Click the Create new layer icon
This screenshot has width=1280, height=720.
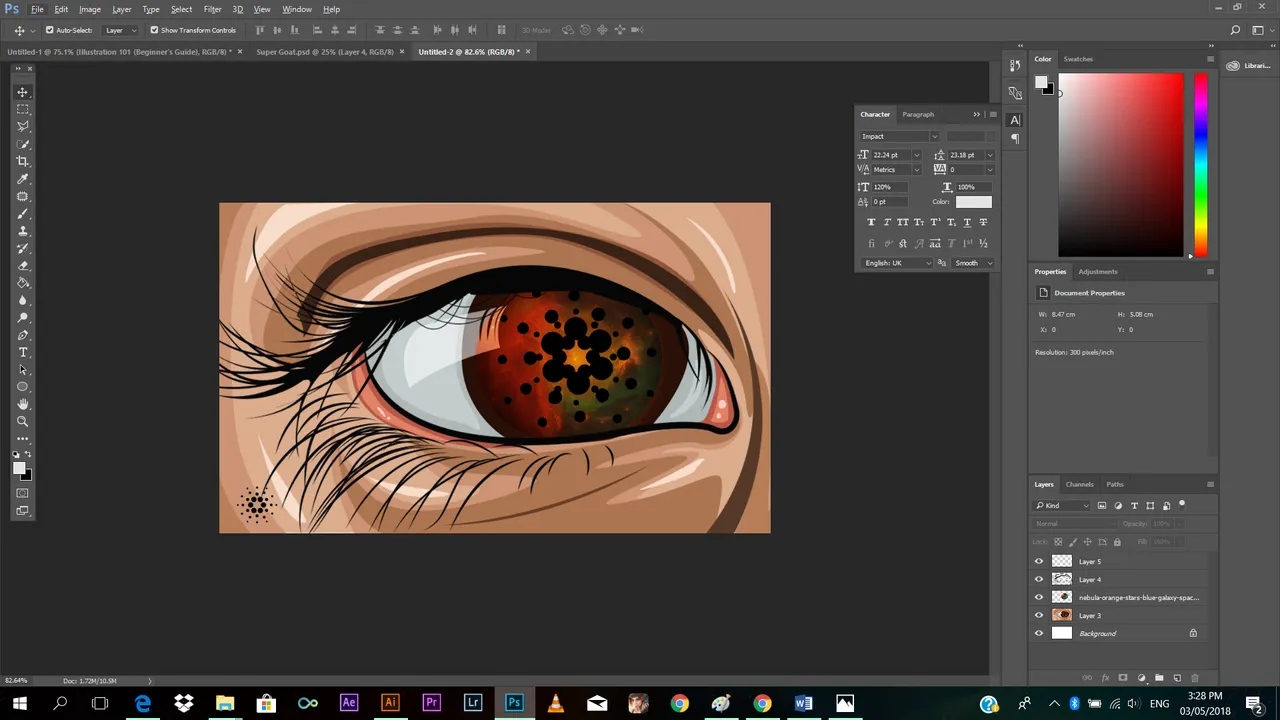(x=1177, y=678)
